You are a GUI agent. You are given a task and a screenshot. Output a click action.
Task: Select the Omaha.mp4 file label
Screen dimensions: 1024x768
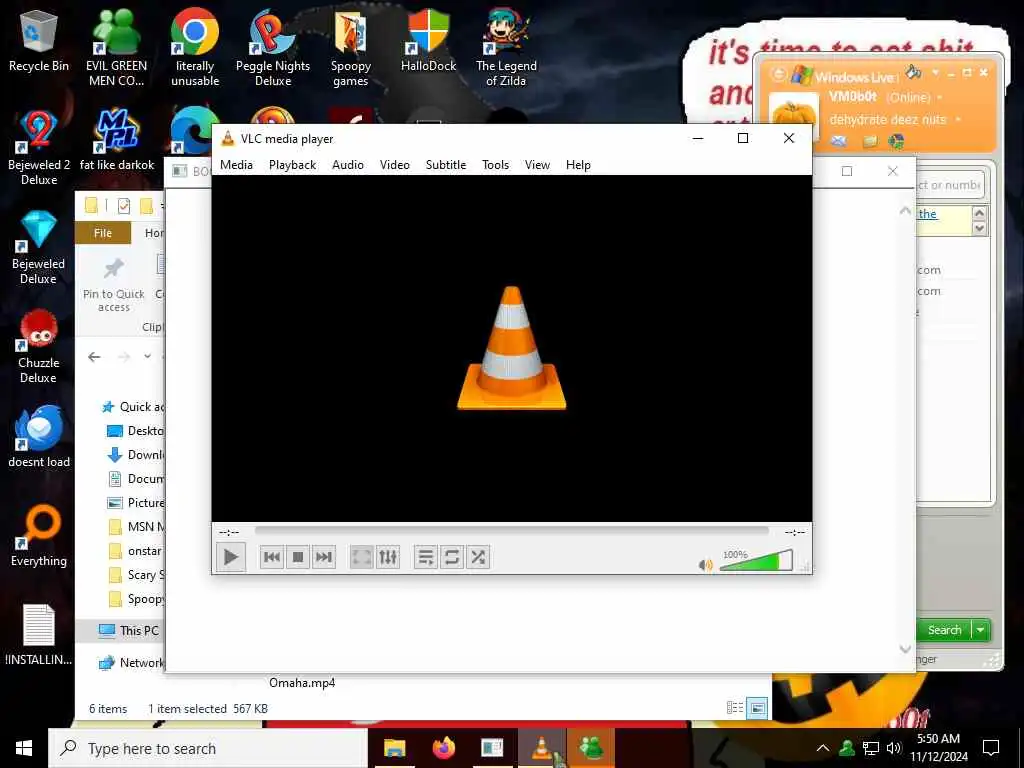(302, 683)
